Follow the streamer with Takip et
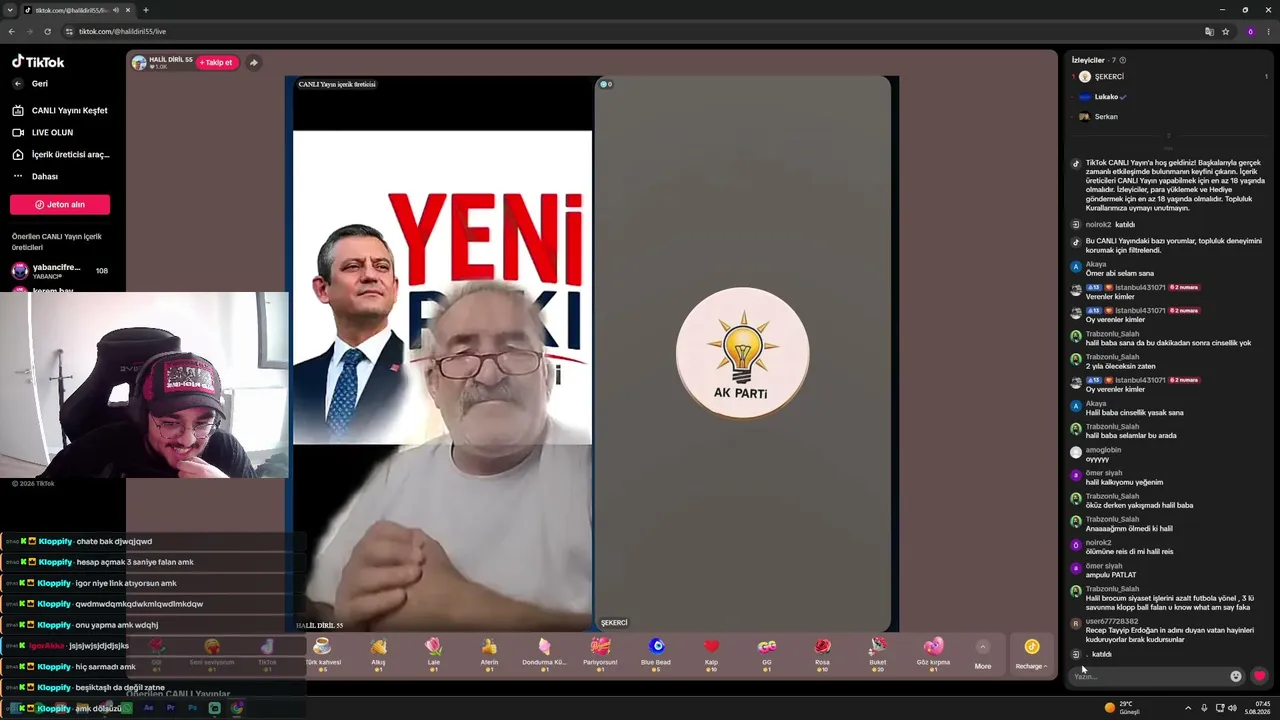 click(217, 62)
